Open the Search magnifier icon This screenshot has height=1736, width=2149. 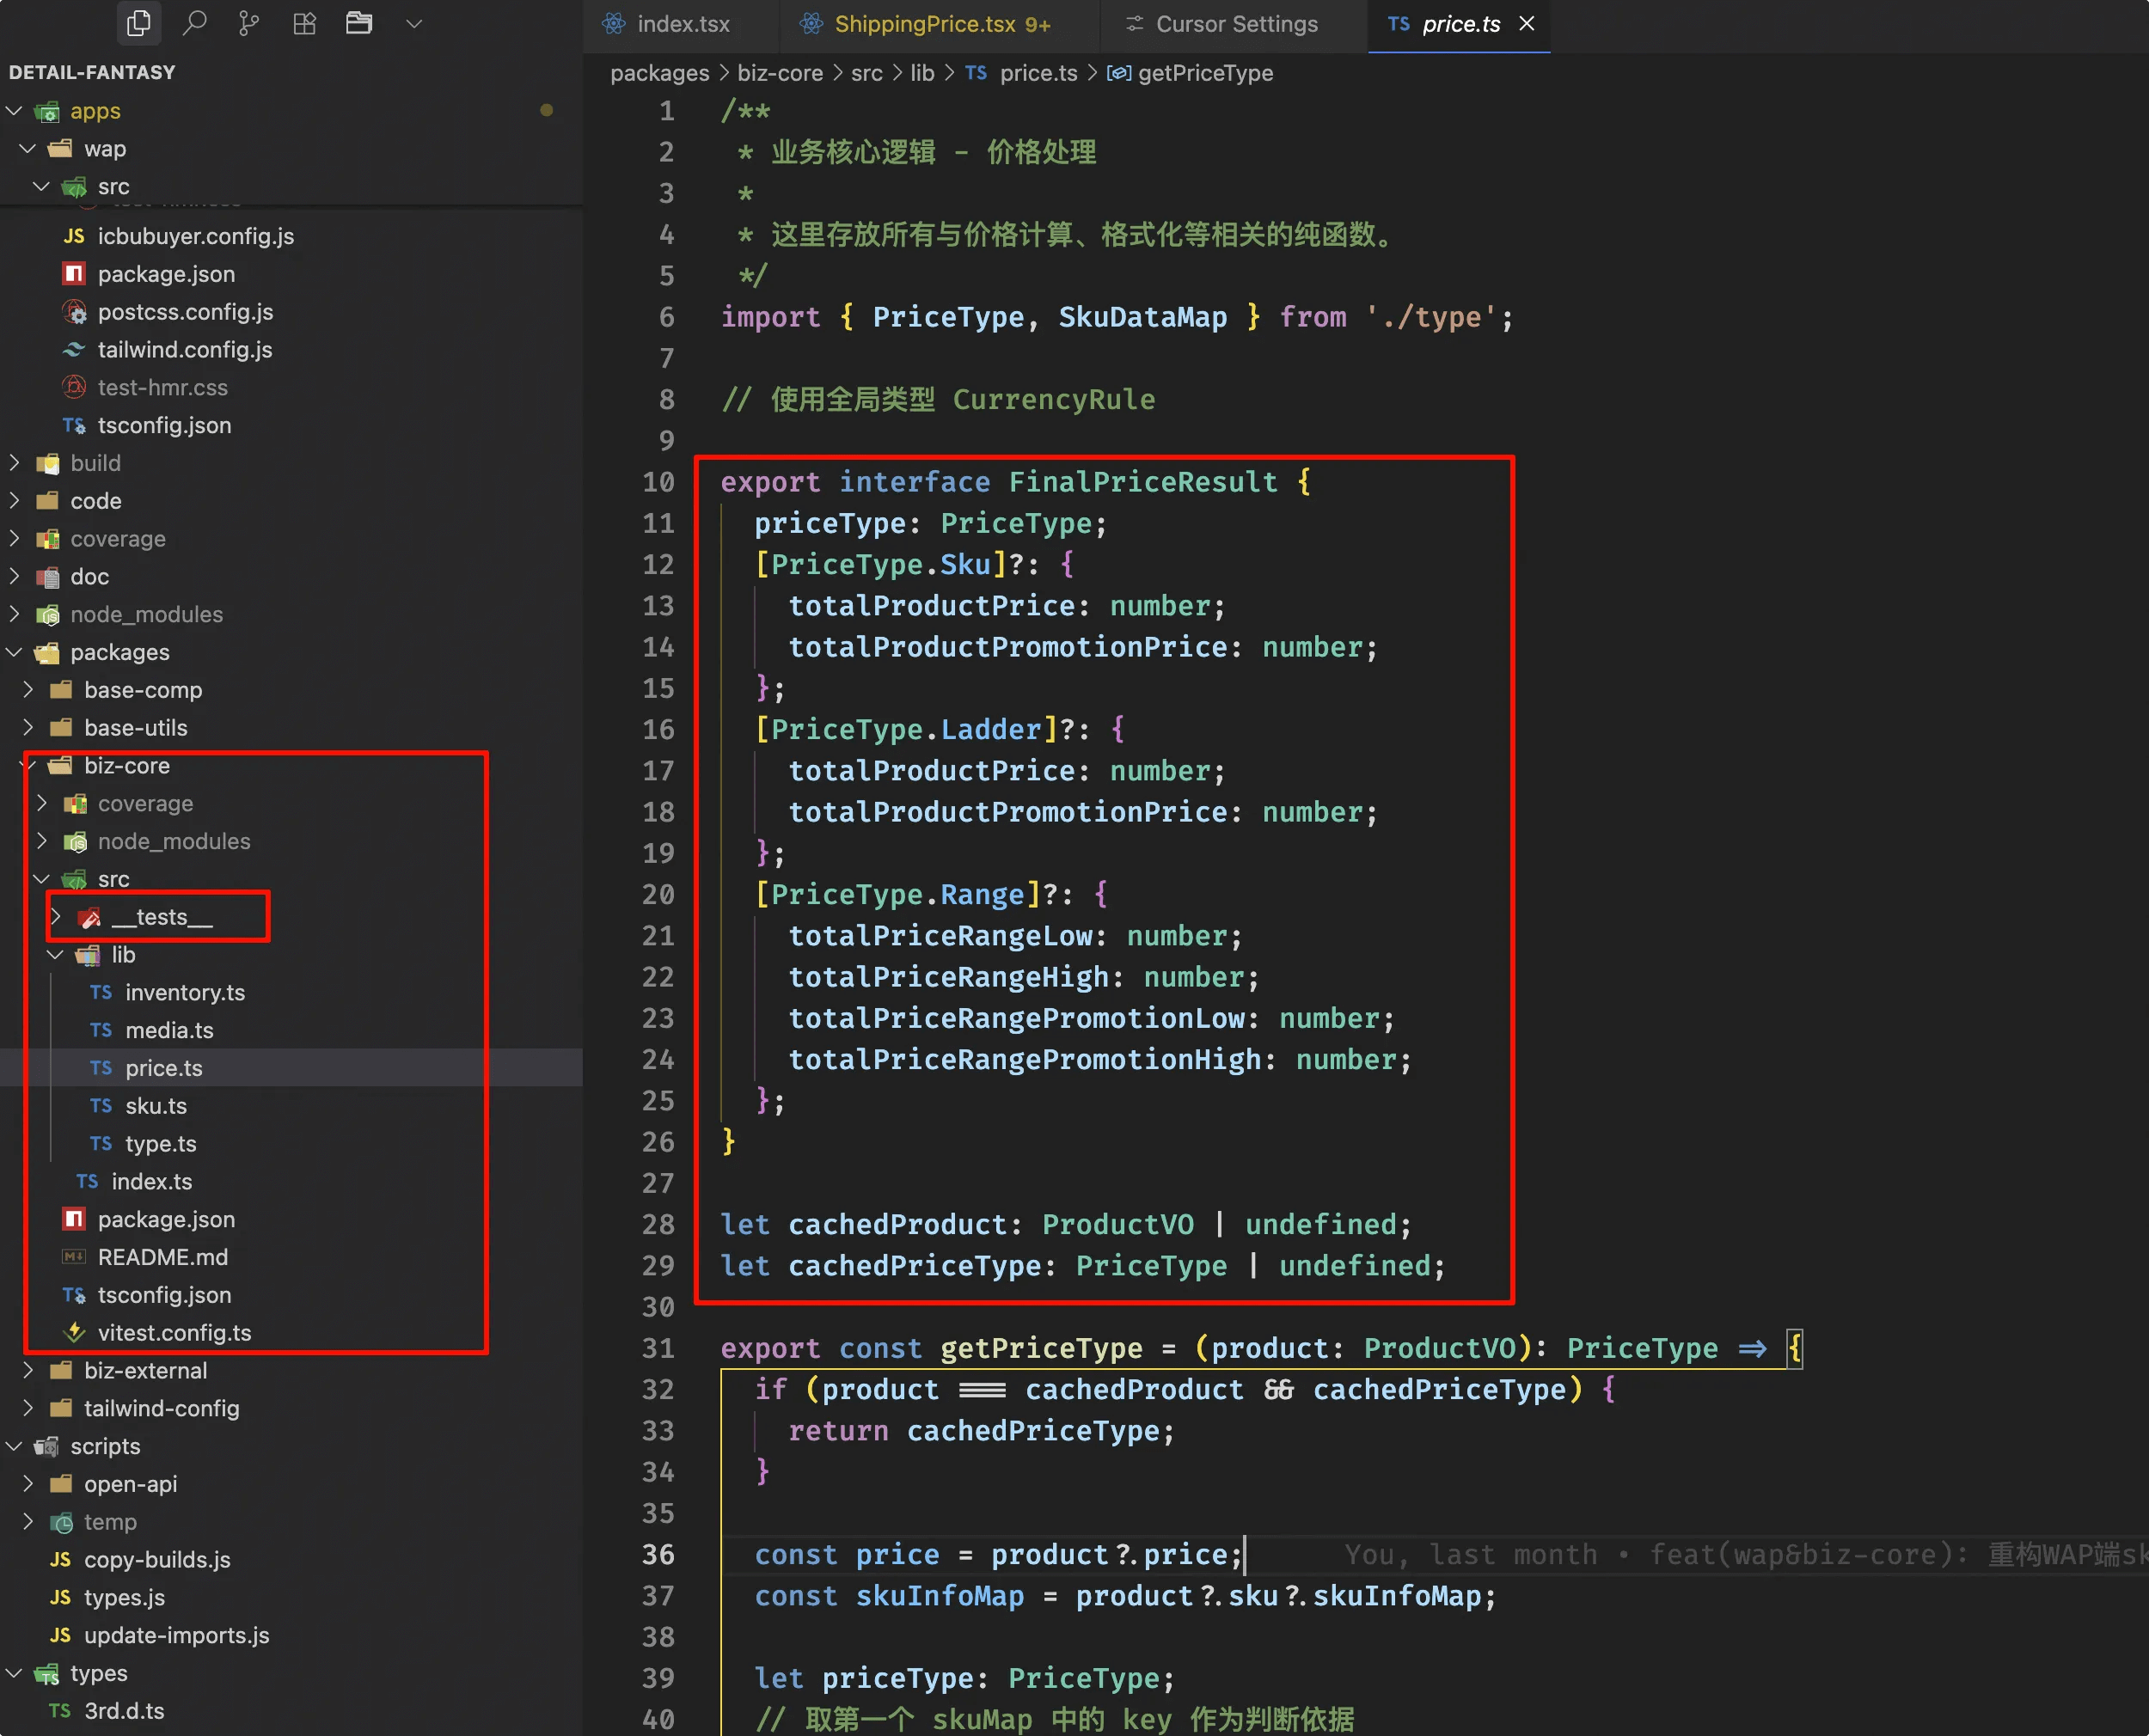tap(194, 23)
